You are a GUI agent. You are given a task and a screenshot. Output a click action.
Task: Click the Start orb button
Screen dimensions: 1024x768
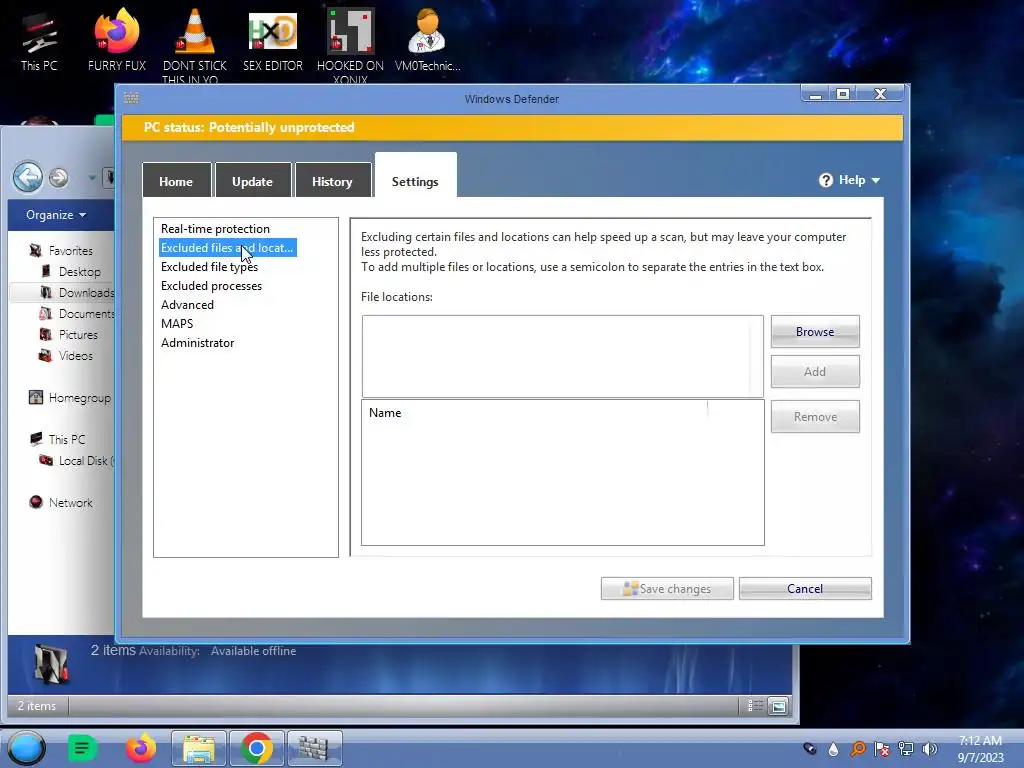coord(26,748)
